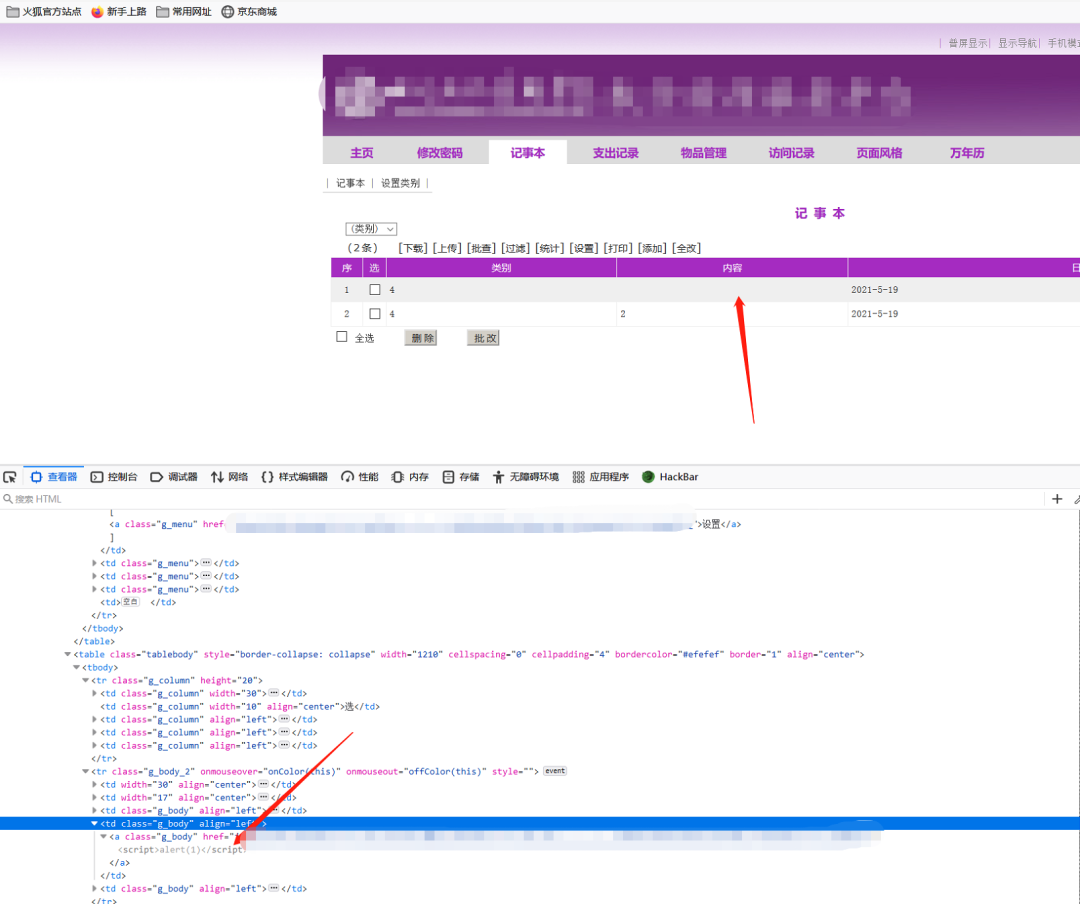This screenshot has height=904, width=1080.
Task: Open the (类别) category dropdown
Action: pos(371,229)
